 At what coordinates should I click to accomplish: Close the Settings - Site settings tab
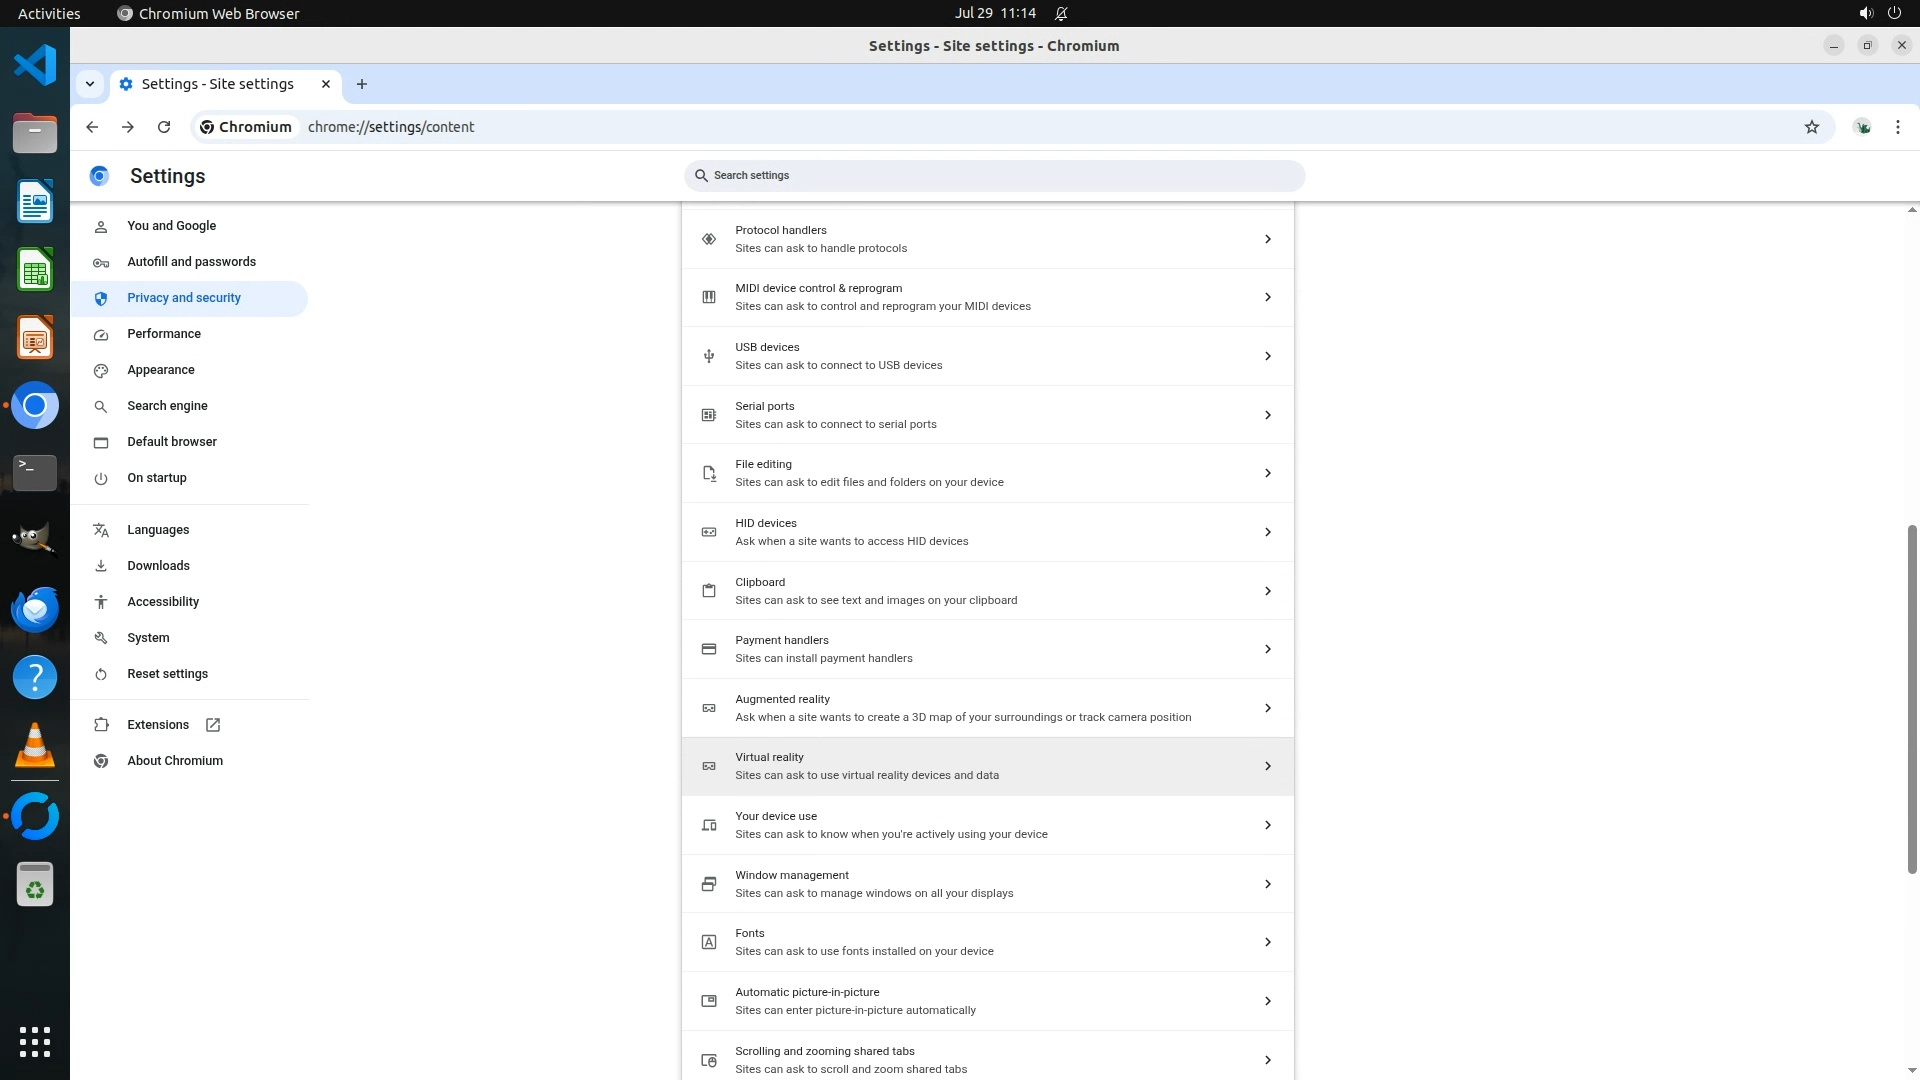[x=325, y=84]
